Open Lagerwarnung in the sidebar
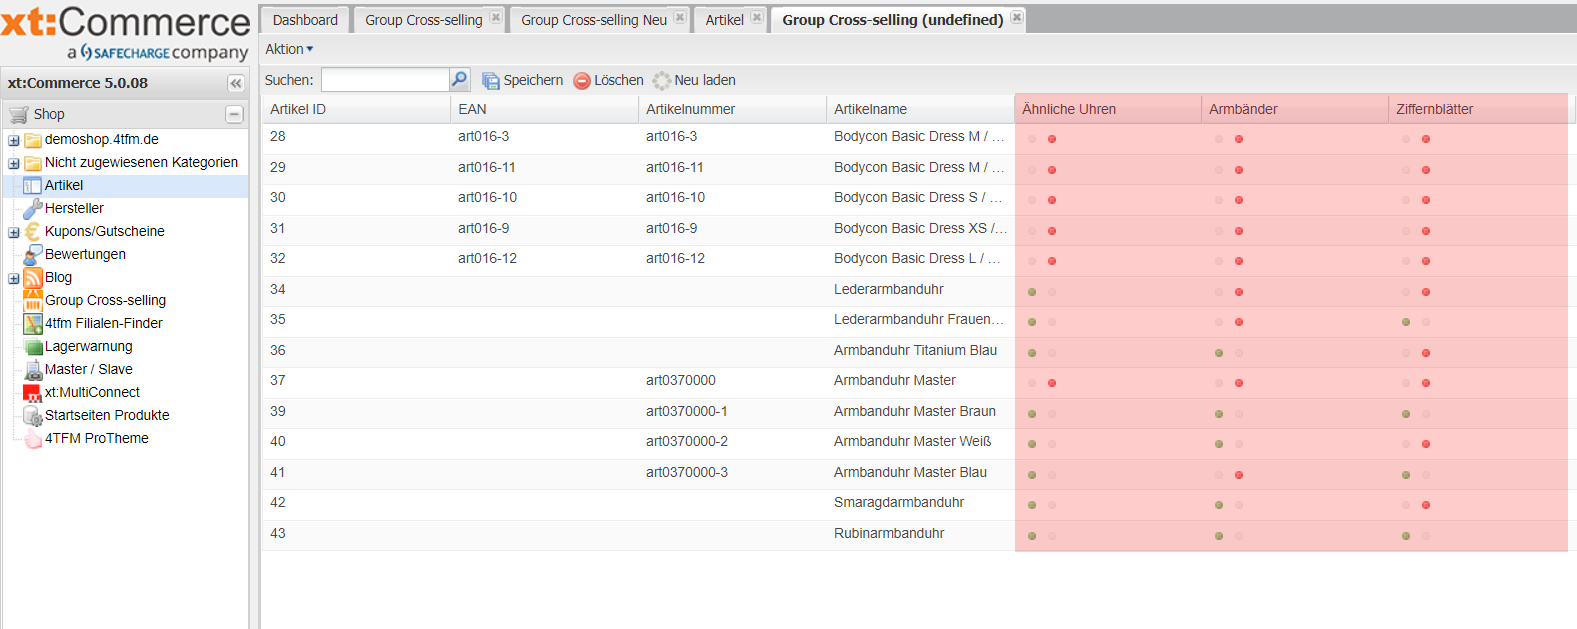The width and height of the screenshot is (1577, 629). 88,346
